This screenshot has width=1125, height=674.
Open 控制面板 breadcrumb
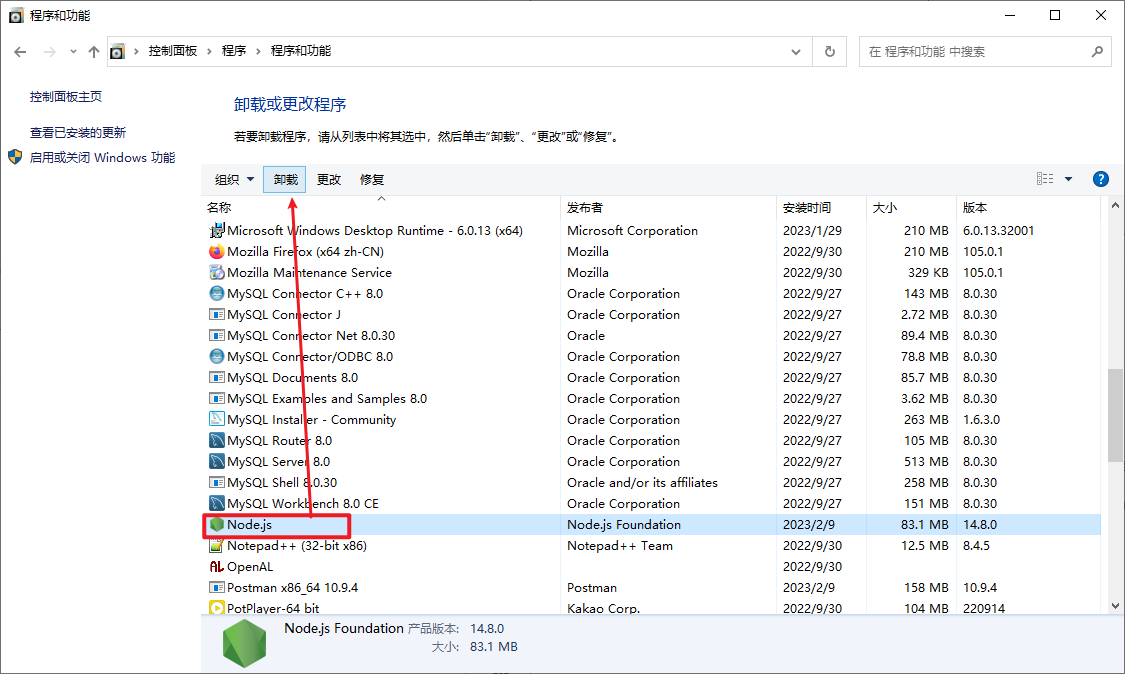tap(173, 51)
